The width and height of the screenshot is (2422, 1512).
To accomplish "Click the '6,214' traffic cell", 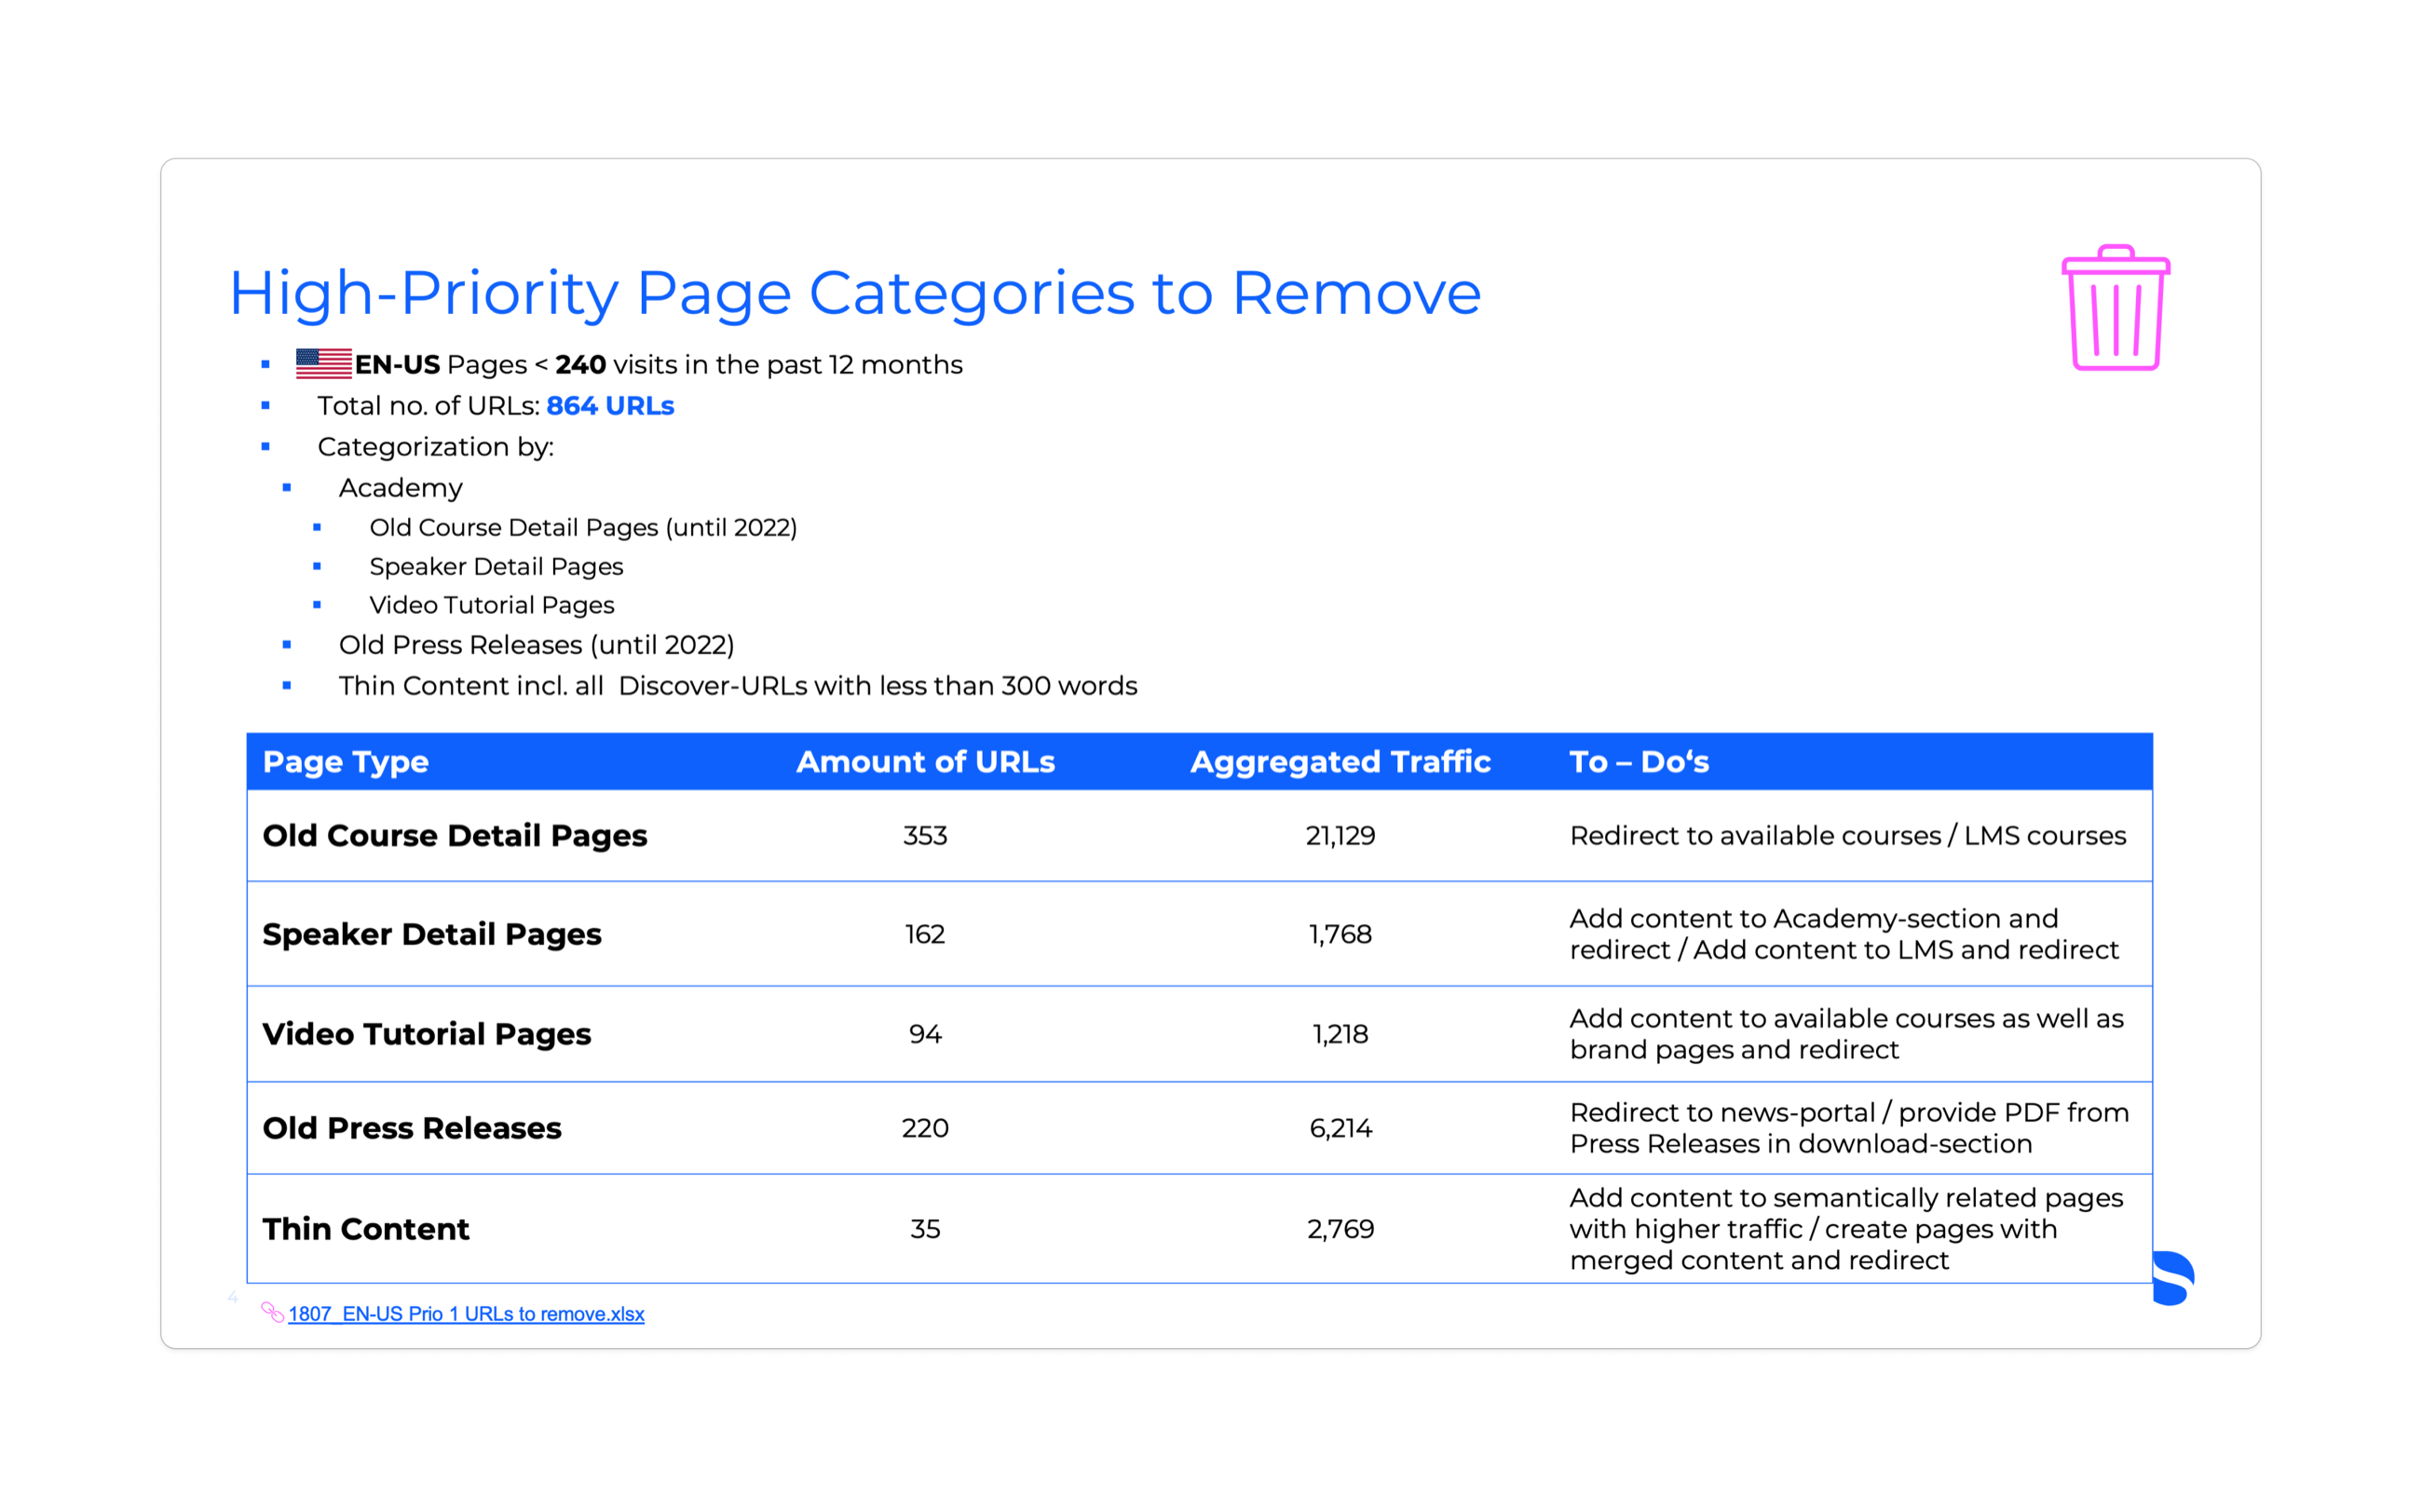I will point(1340,1128).
